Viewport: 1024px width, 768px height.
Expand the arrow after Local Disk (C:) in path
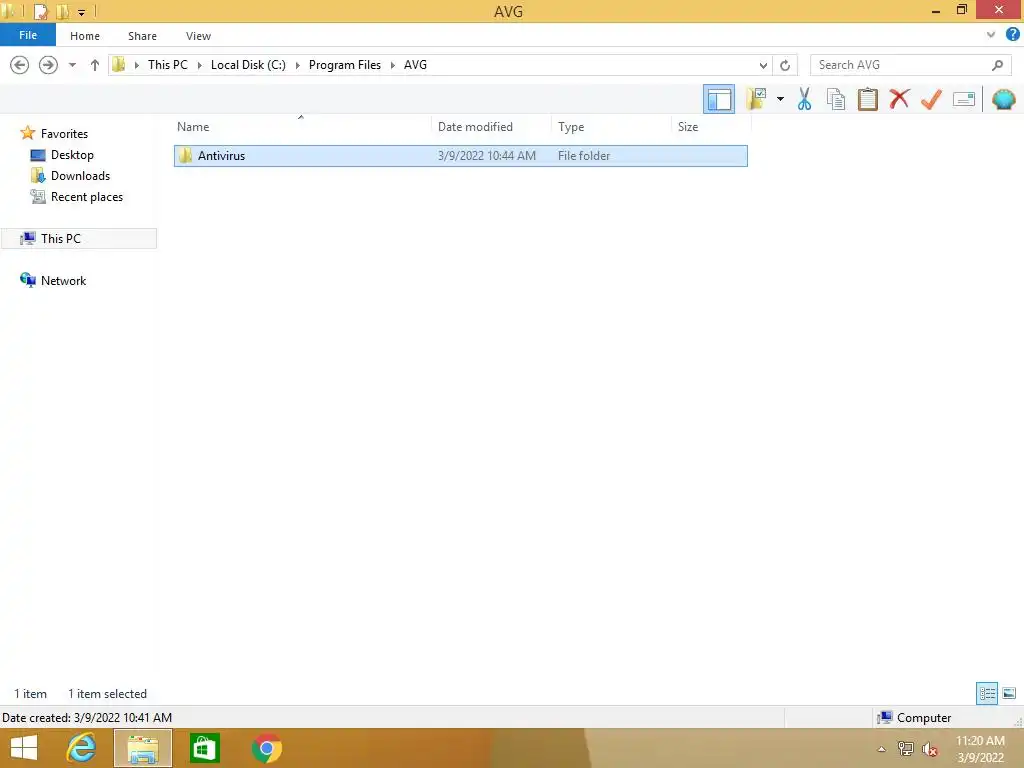click(298, 65)
